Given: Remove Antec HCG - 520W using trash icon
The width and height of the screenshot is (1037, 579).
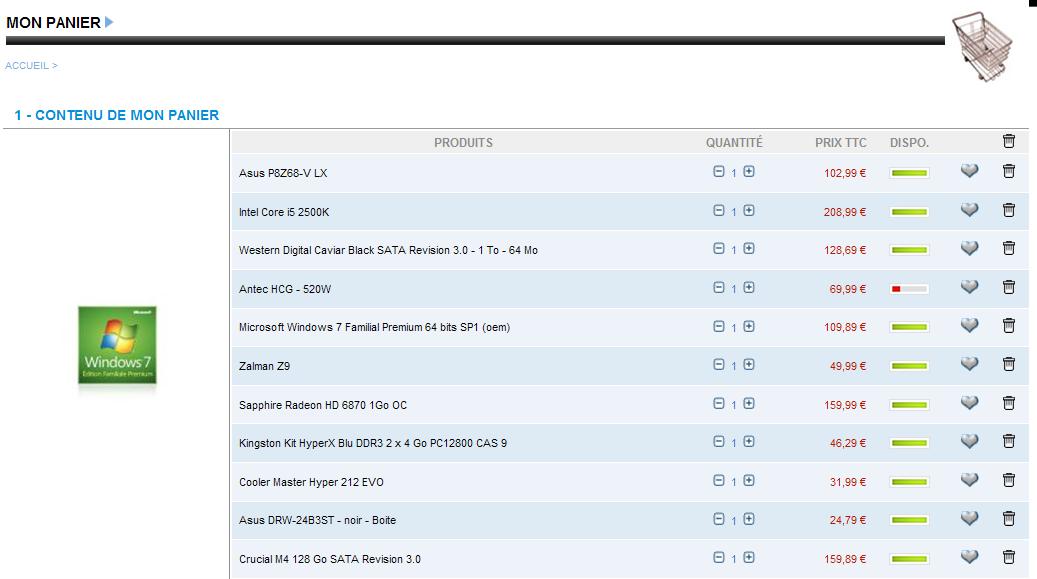Looking at the screenshot, I should click(1008, 287).
